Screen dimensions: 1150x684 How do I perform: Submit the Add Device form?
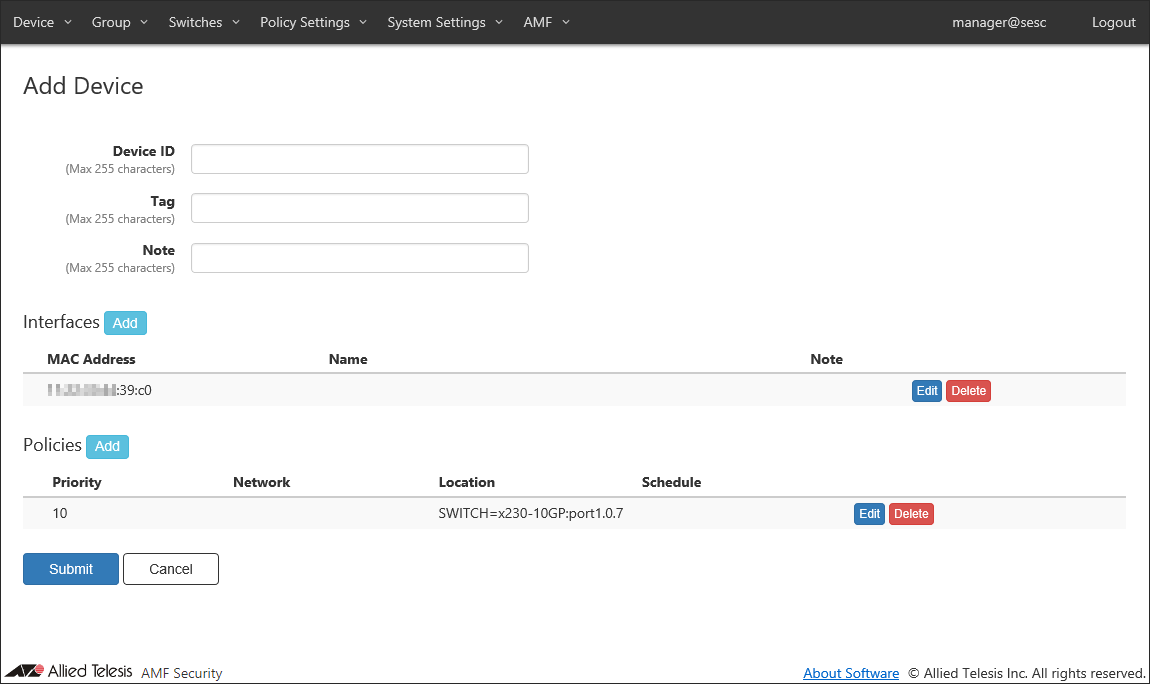(71, 569)
